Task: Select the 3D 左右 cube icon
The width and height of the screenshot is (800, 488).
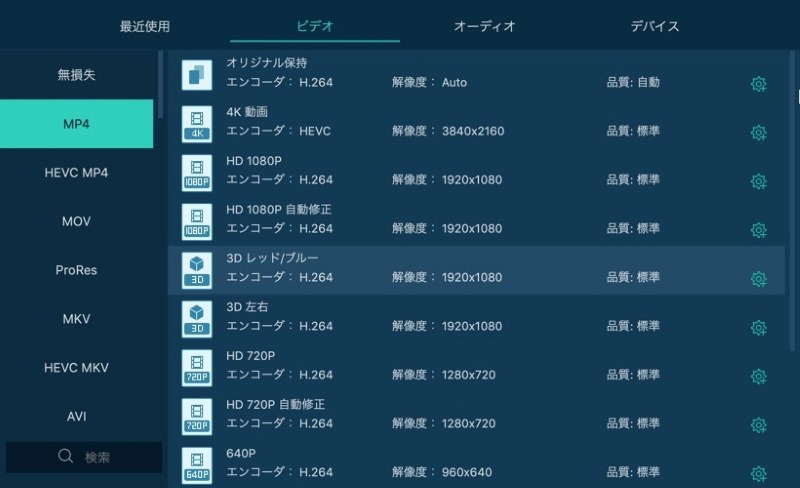Action: (x=197, y=319)
